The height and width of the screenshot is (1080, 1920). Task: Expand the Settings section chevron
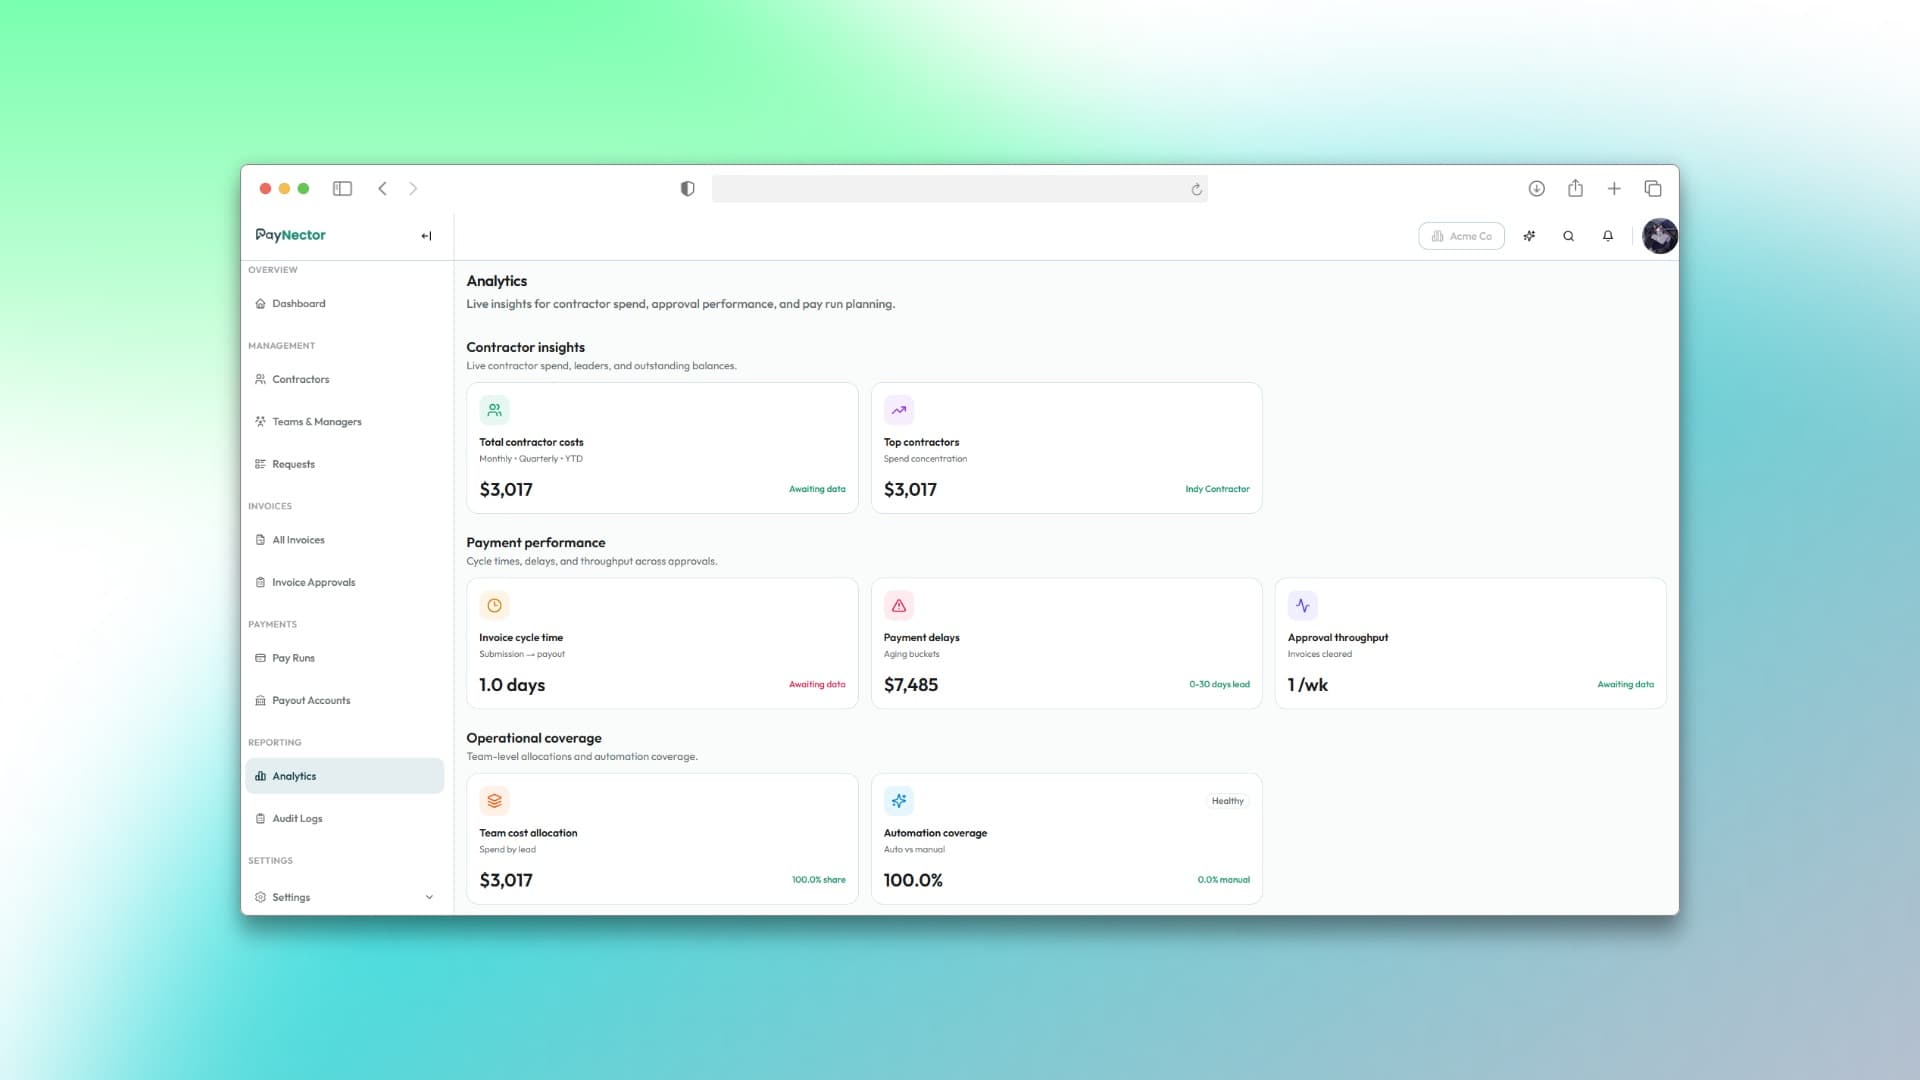[x=430, y=897]
